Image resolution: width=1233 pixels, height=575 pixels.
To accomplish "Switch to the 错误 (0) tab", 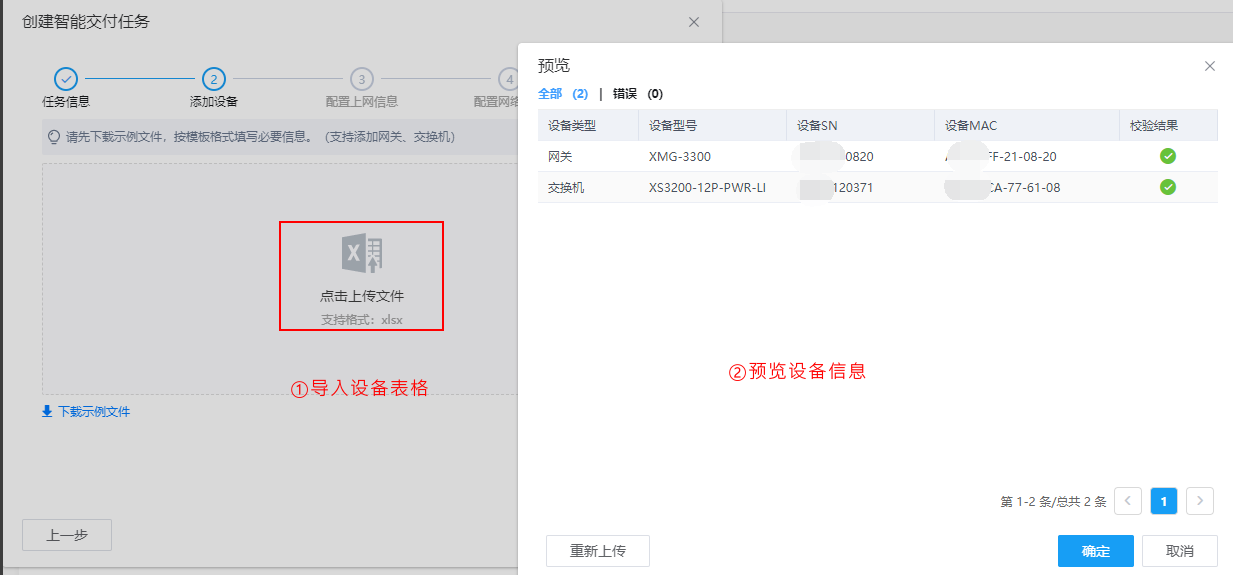I will pyautogui.click(x=637, y=94).
